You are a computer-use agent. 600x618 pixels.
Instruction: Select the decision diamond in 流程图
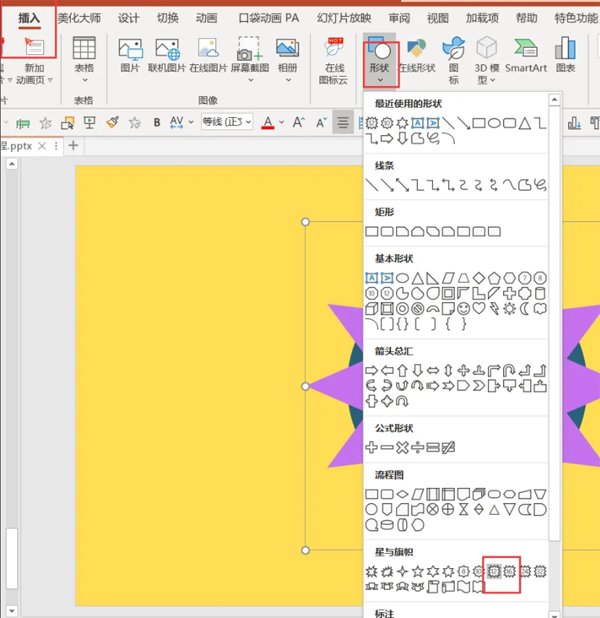[x=402, y=494]
